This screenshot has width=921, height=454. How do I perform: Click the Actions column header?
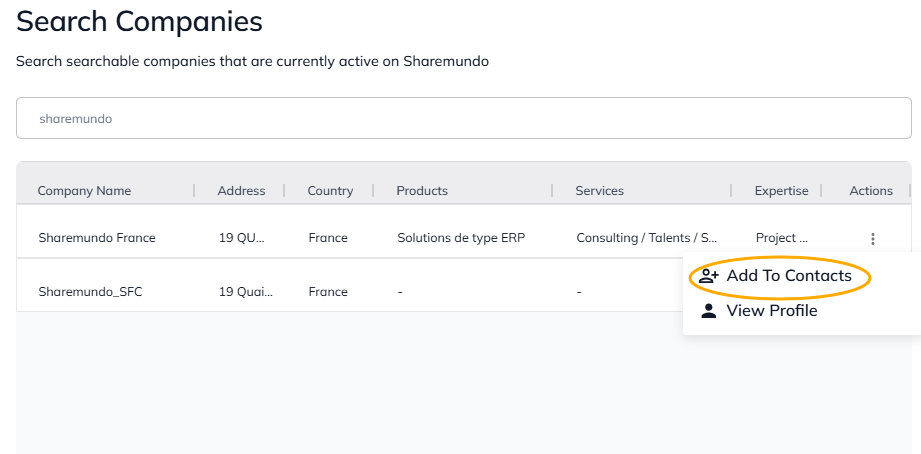tap(871, 191)
